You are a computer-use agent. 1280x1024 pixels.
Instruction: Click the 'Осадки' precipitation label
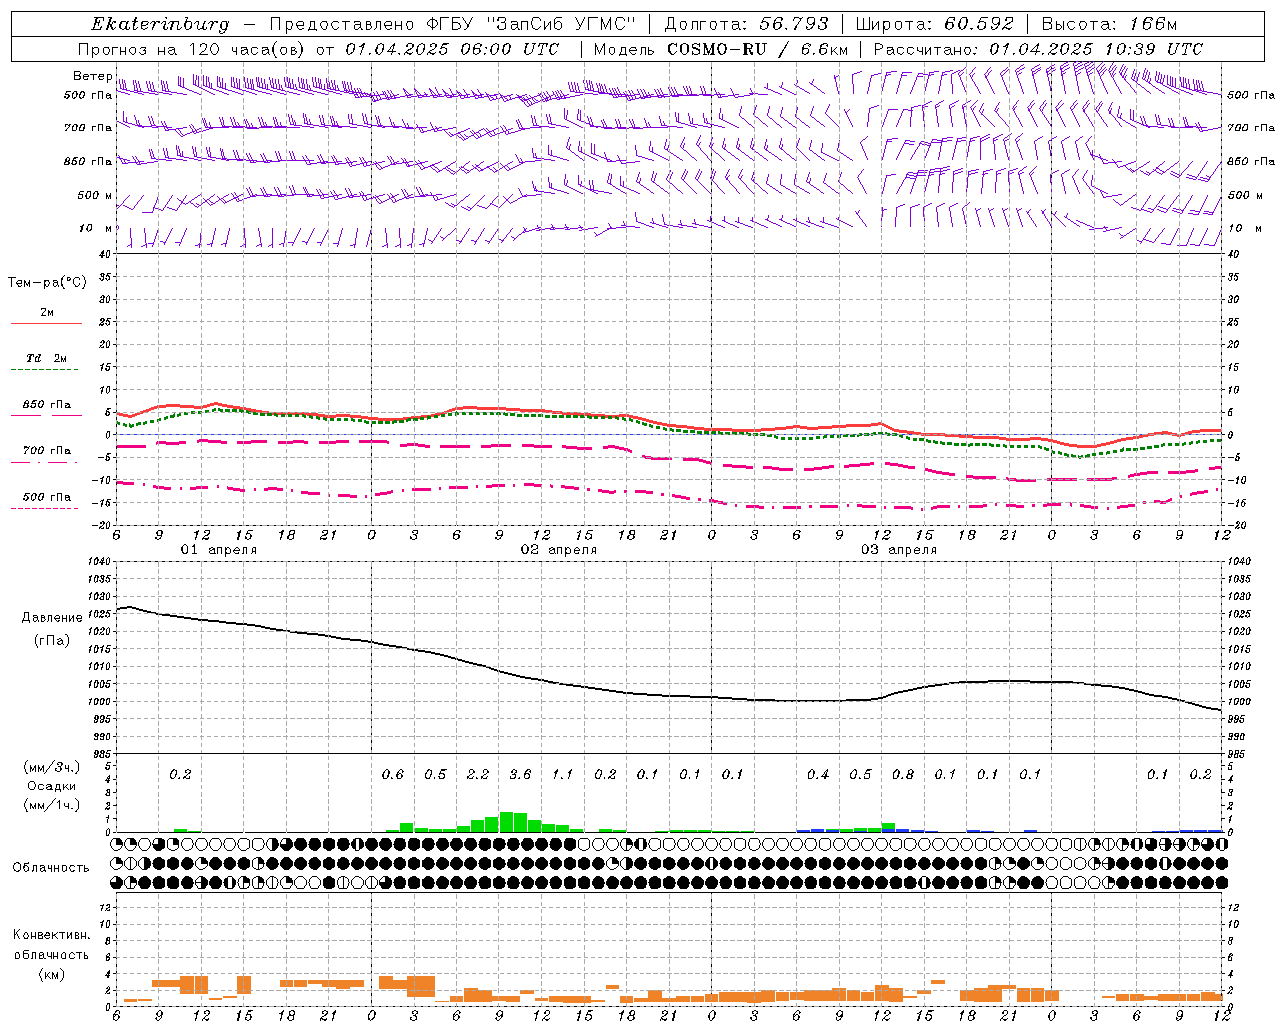[52, 786]
